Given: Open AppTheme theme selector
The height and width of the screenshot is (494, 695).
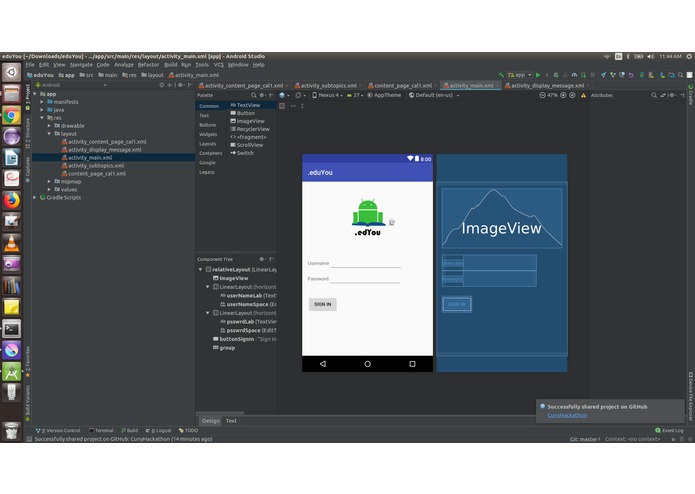Looking at the screenshot, I should [384, 95].
